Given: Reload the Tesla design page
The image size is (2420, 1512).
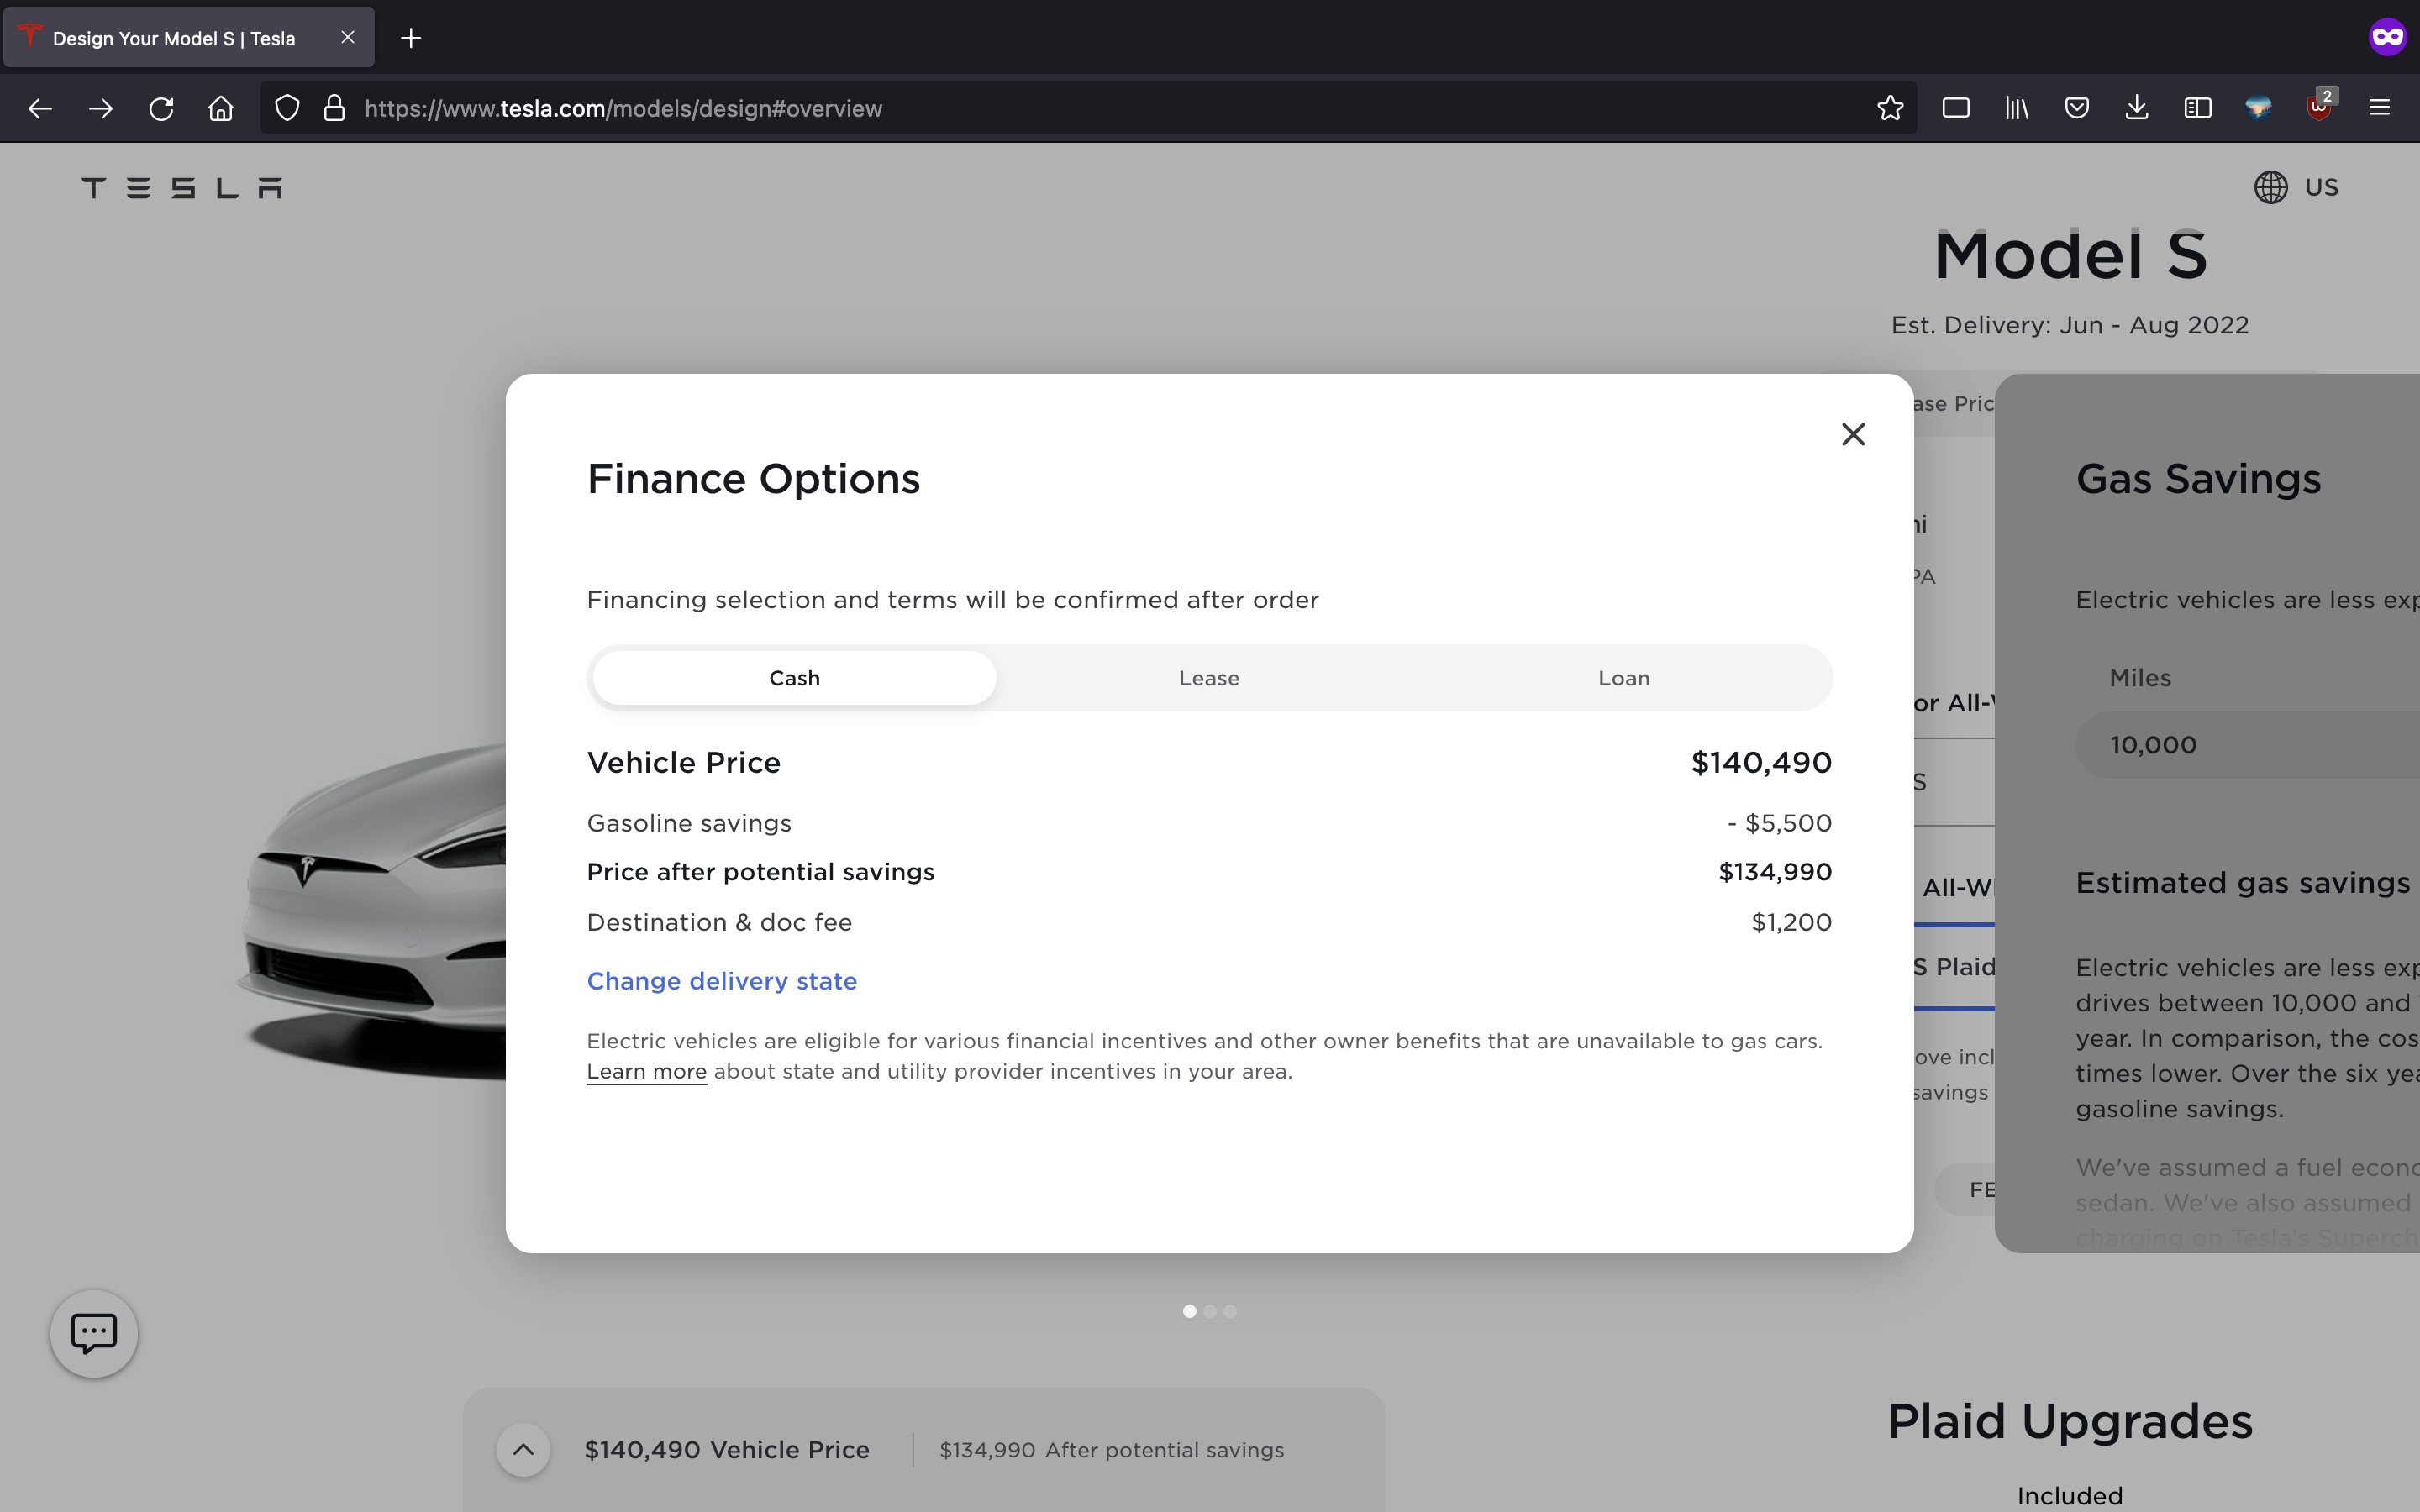Looking at the screenshot, I should pos(161,108).
